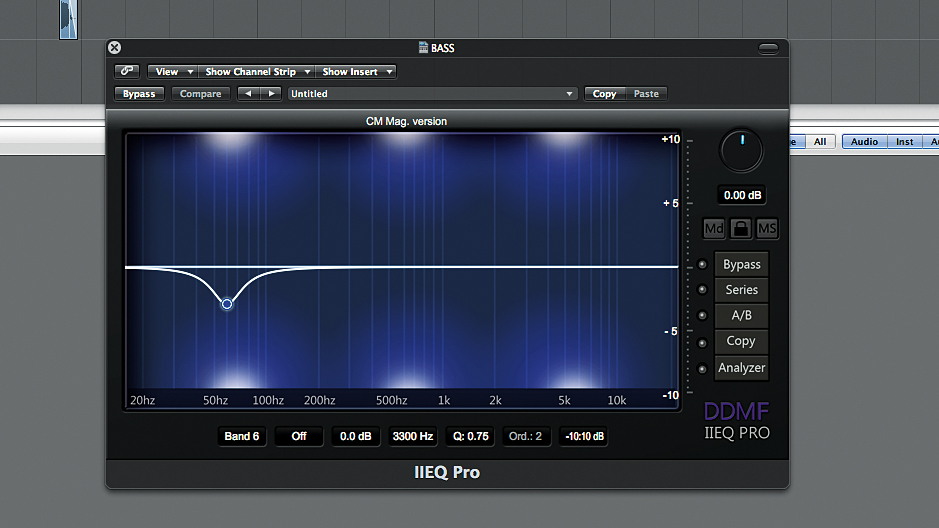This screenshot has height=528, width=939.
Task: Open the Untitled preset dropdown
Action: [432, 93]
